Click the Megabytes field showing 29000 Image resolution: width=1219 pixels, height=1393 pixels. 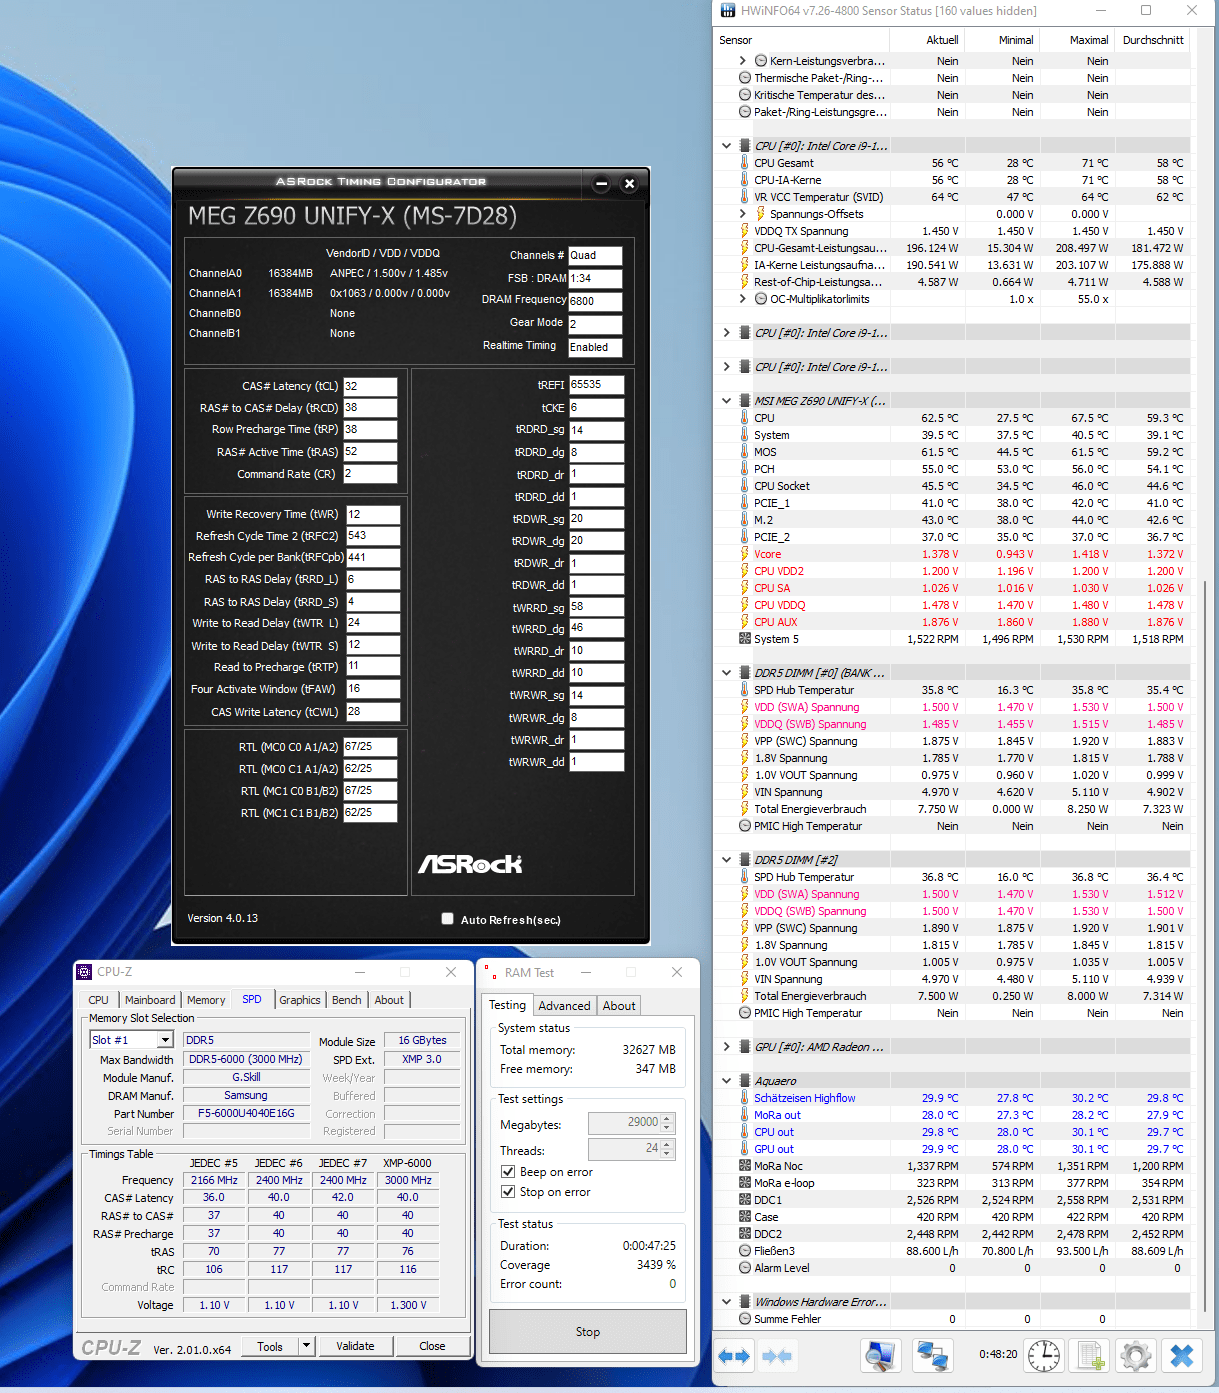pyautogui.click(x=624, y=1123)
